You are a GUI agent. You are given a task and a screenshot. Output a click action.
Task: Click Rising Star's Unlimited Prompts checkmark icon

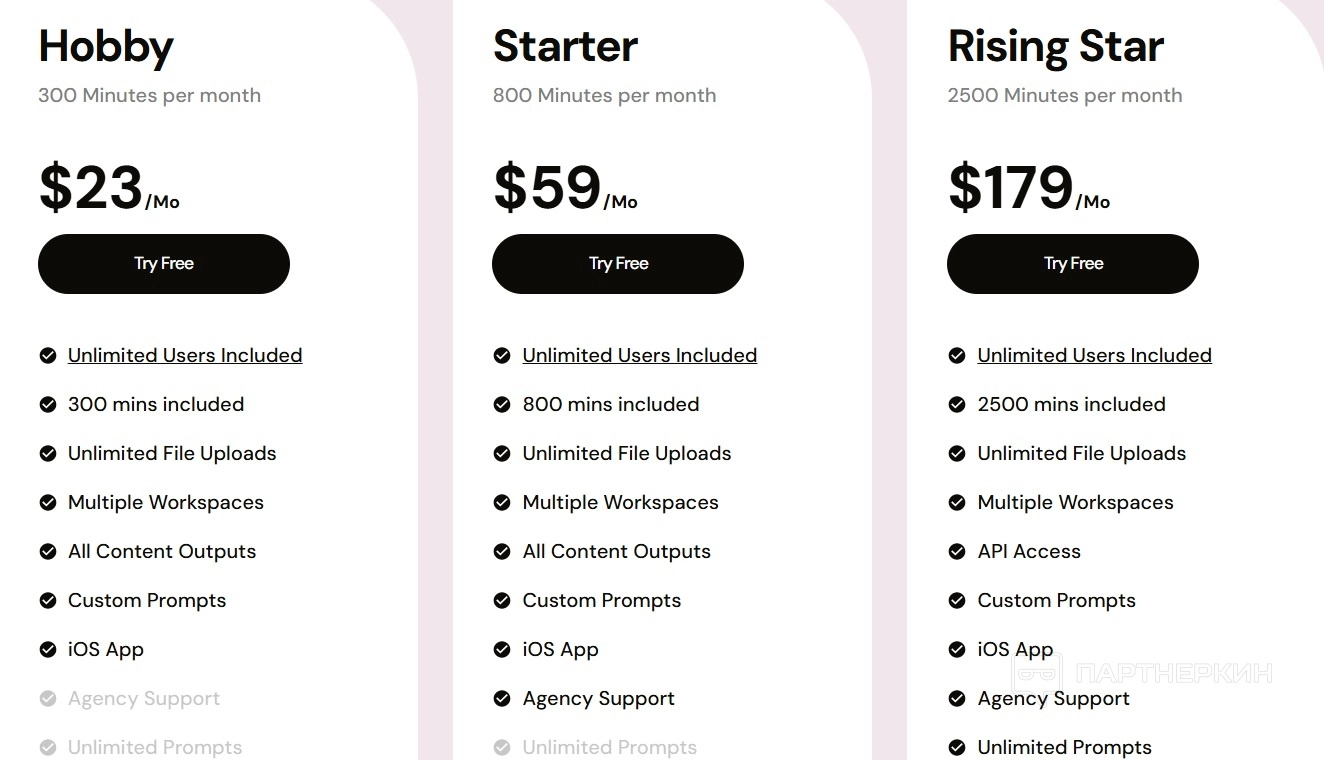coord(957,747)
